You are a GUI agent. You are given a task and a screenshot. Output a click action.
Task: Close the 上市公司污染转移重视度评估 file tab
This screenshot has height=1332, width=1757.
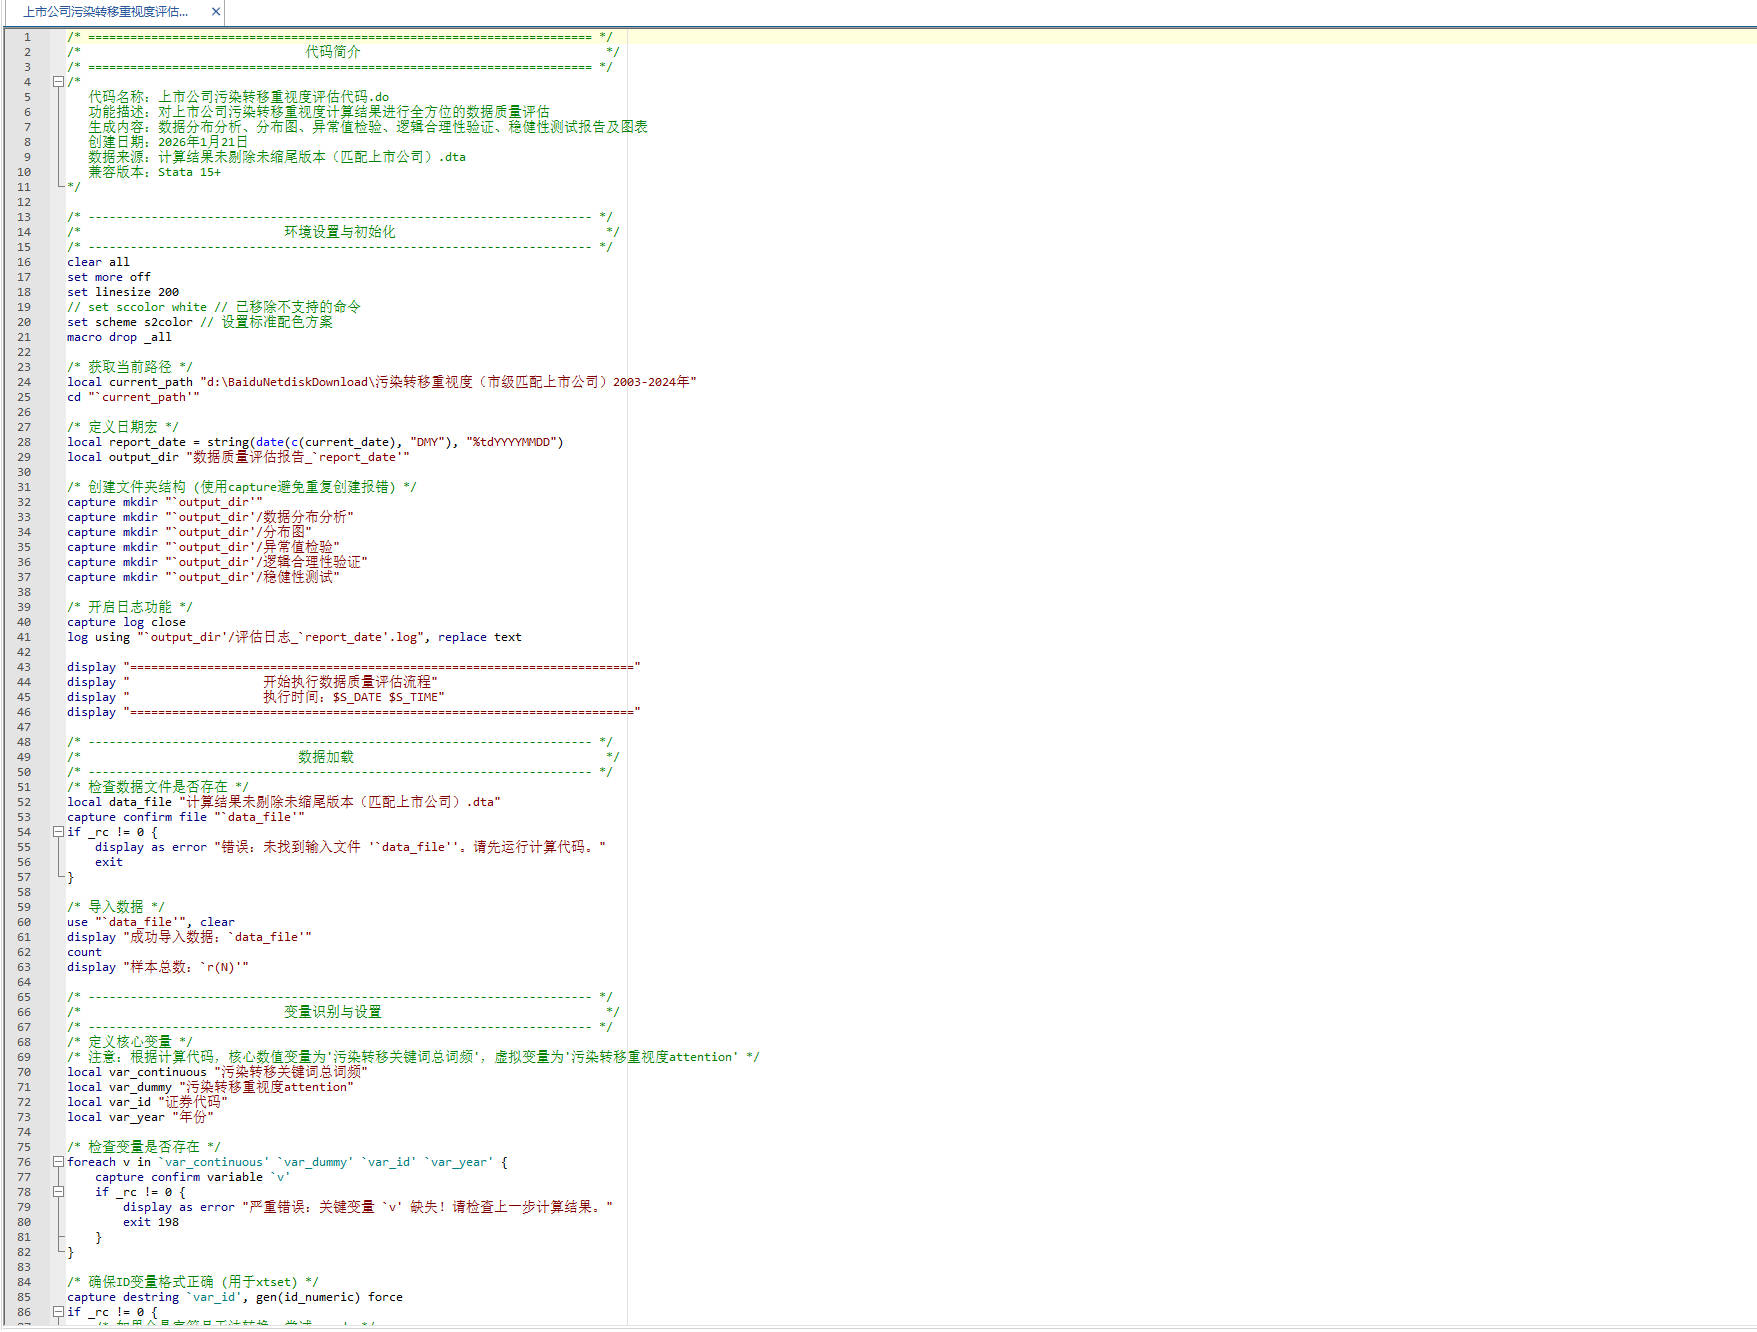coord(215,12)
